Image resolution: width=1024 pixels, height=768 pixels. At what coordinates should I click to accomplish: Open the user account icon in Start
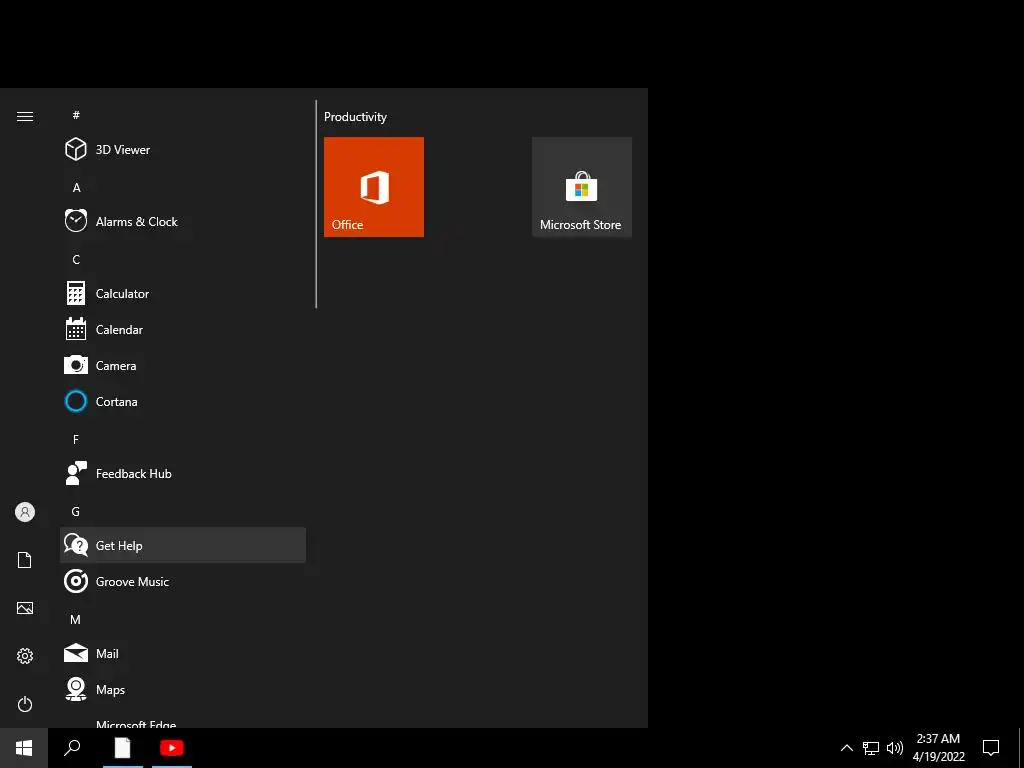point(25,512)
